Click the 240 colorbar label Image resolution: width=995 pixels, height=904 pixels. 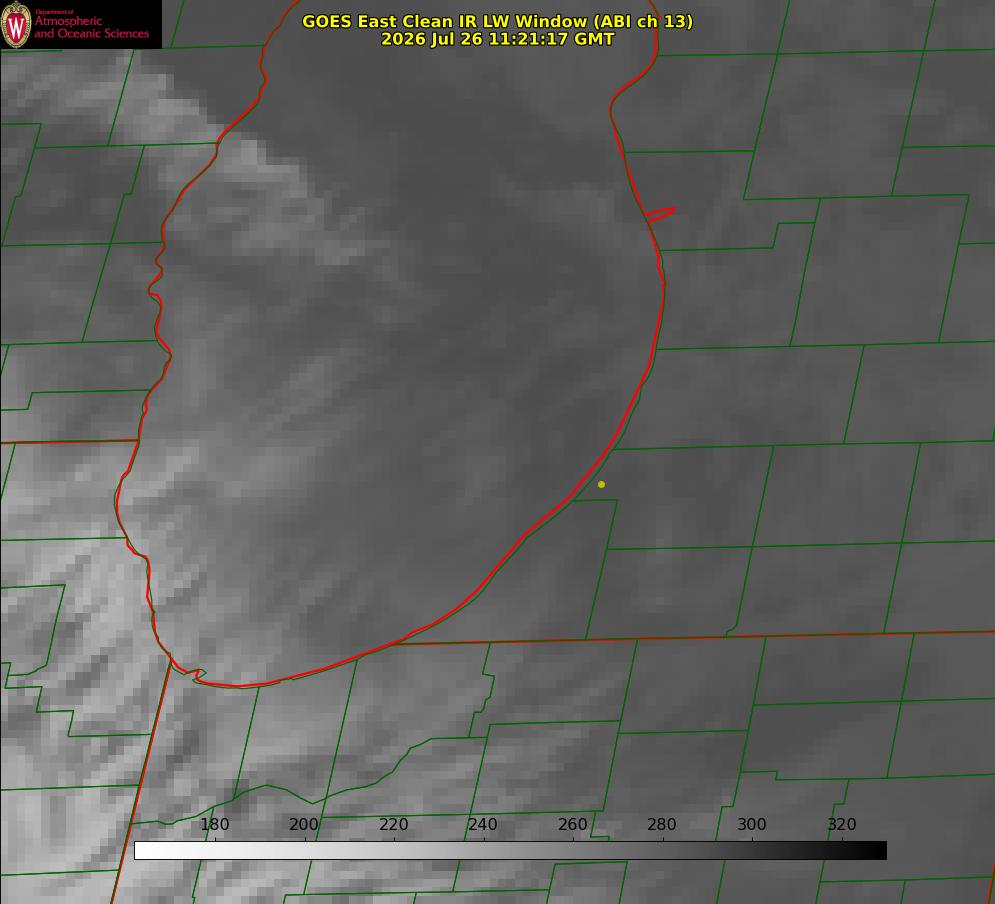point(483,824)
